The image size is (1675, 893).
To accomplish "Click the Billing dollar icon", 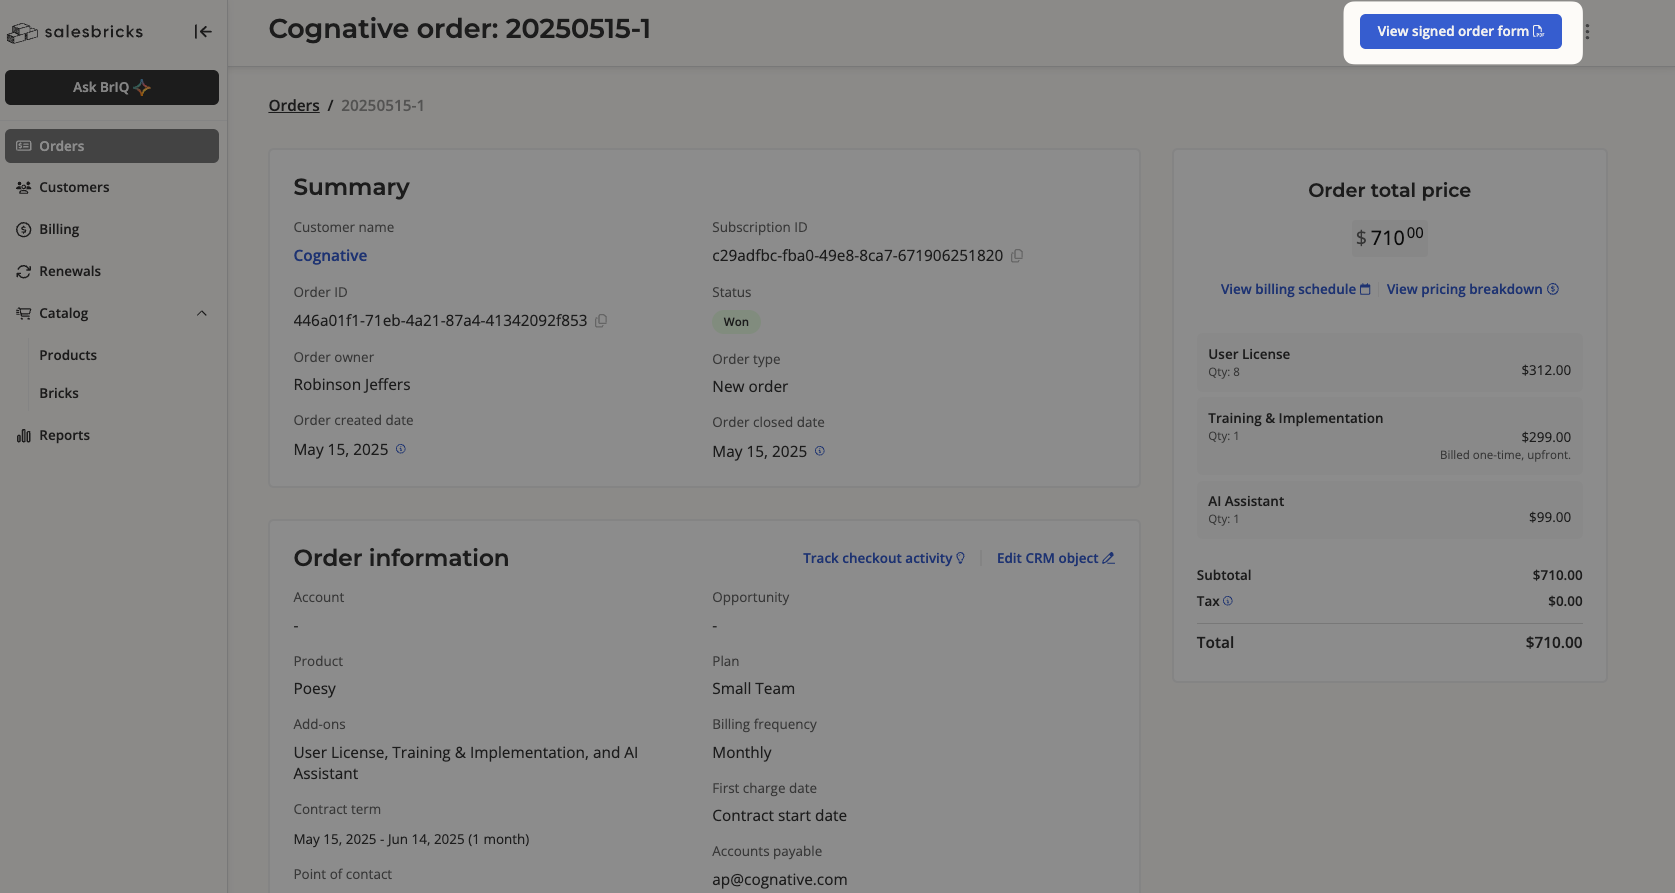I will 24,229.
